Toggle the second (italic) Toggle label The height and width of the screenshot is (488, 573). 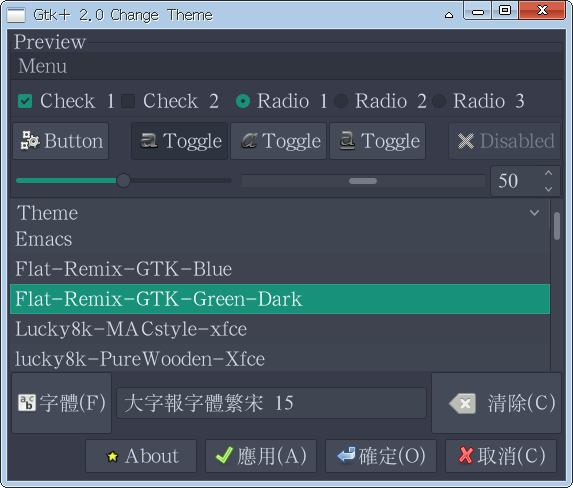click(x=292, y=141)
